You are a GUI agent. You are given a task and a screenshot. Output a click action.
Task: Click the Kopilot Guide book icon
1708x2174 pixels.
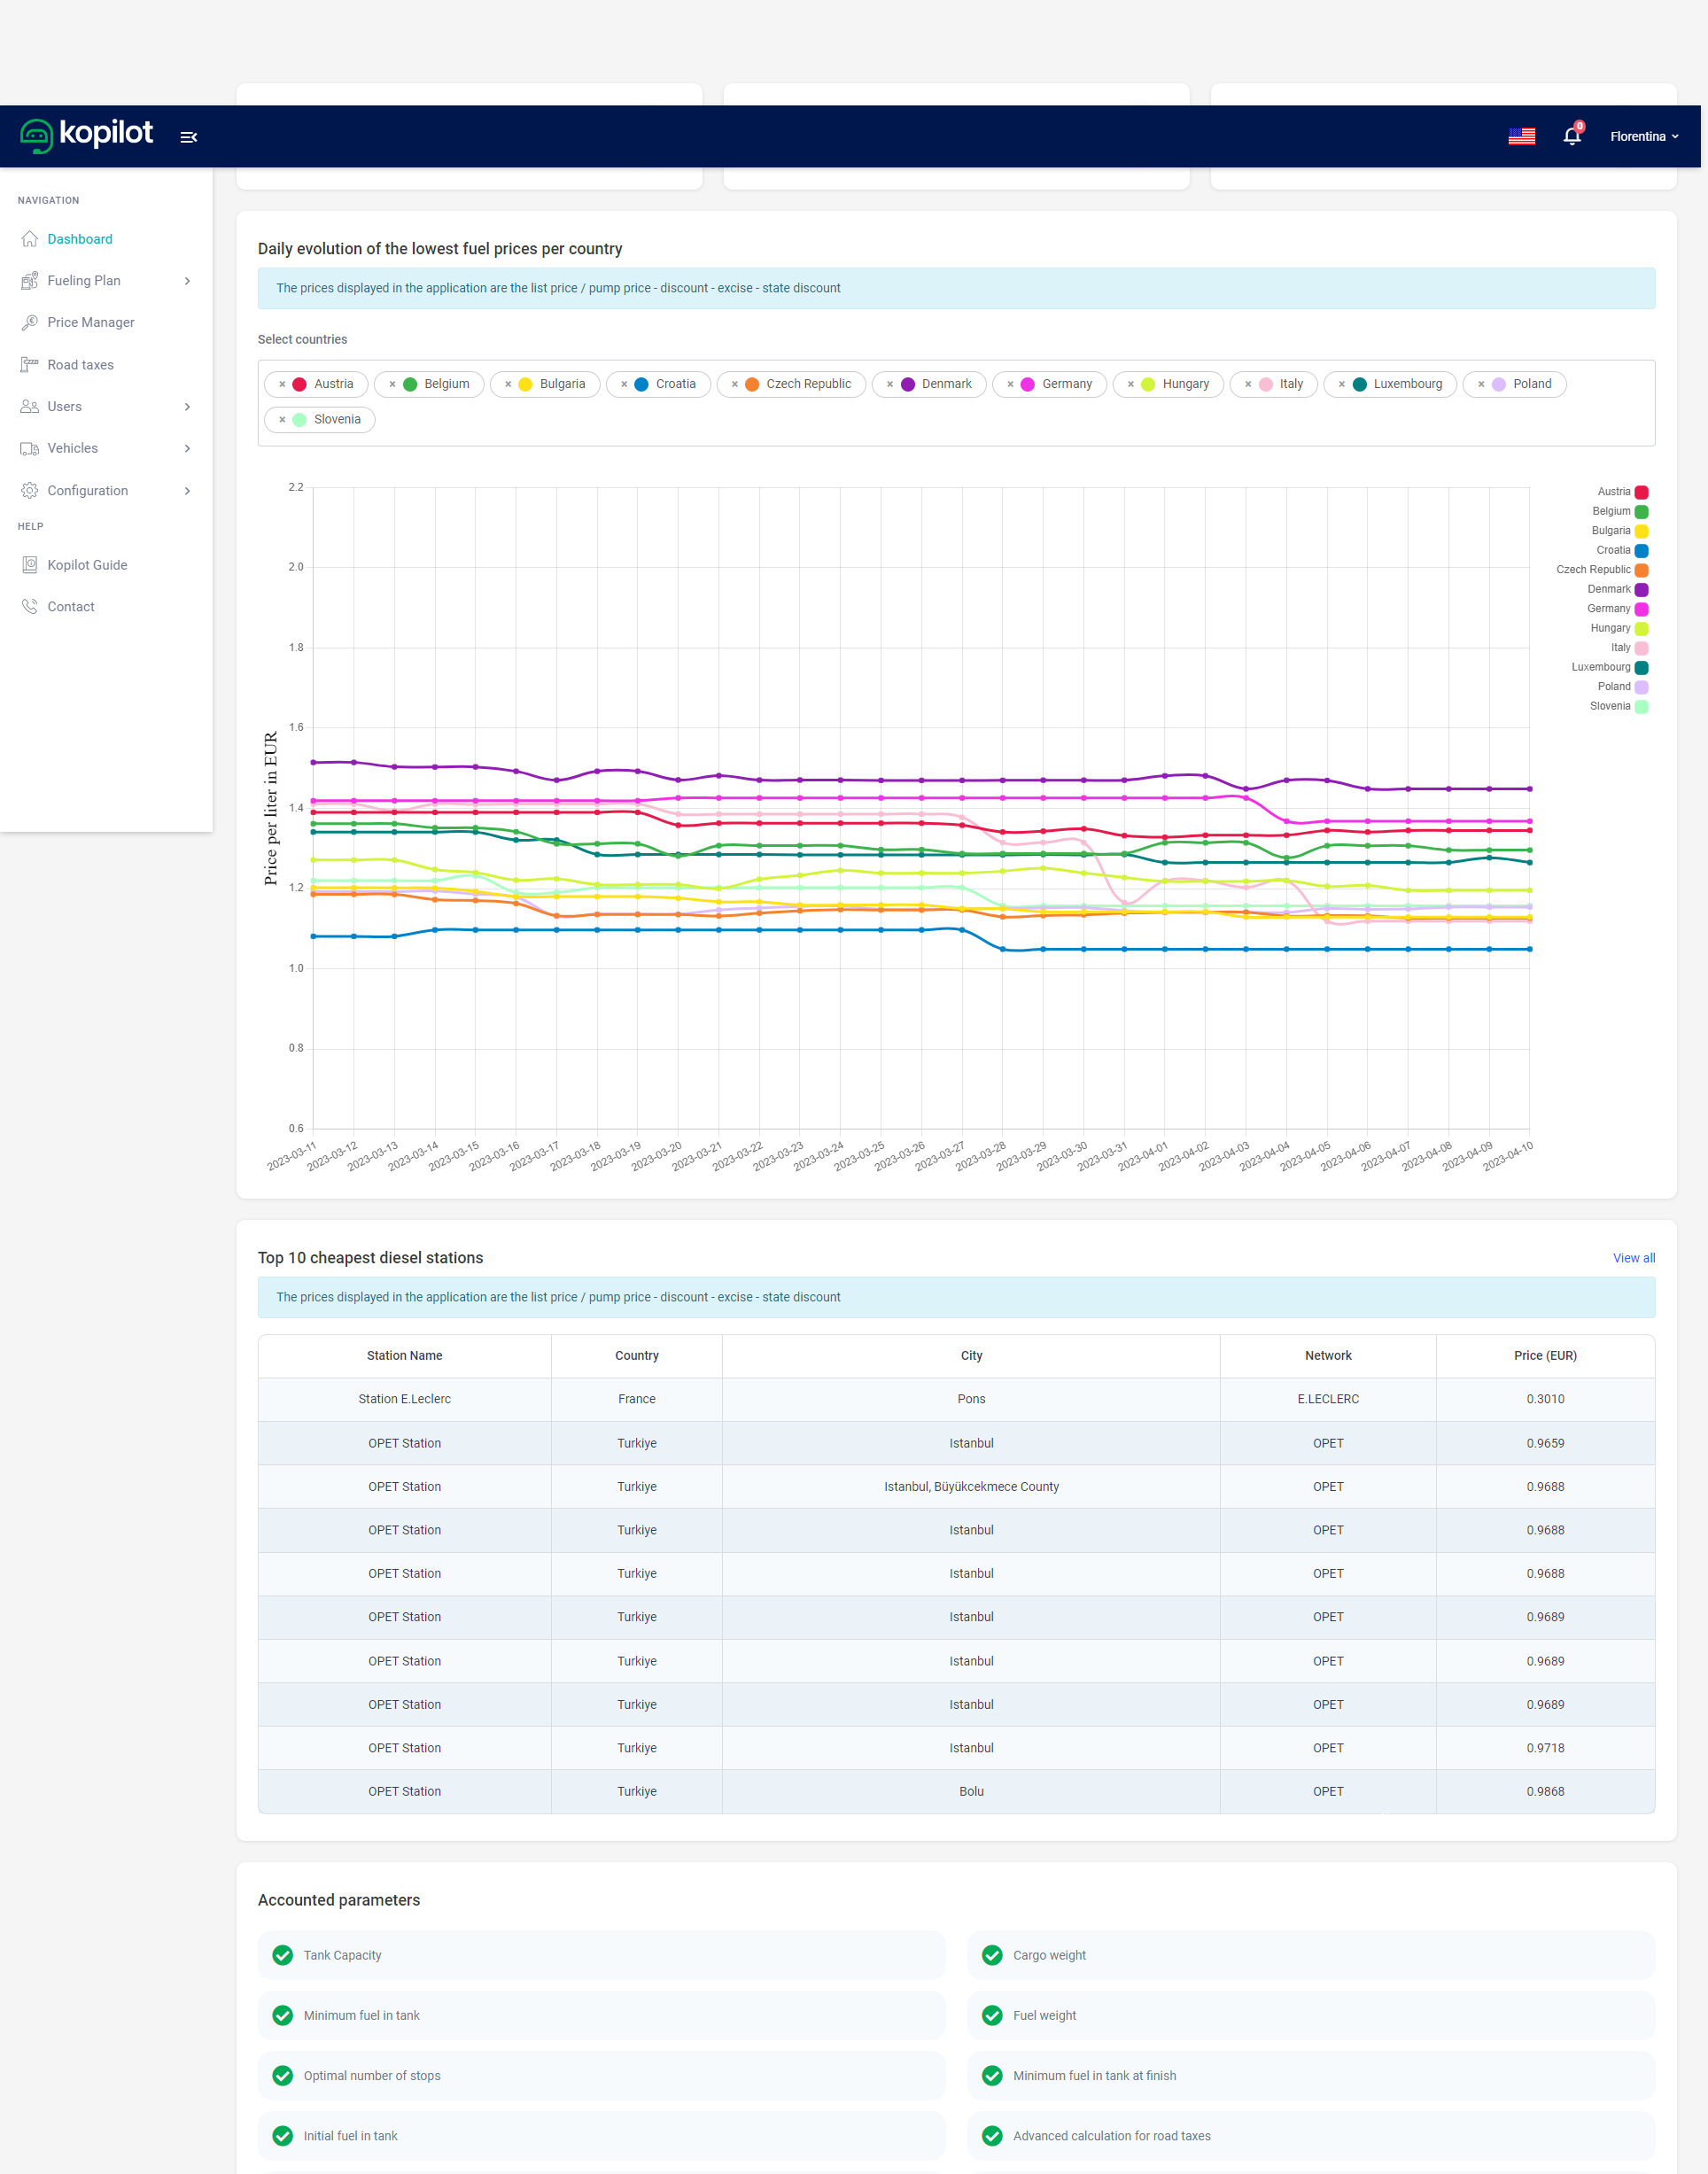click(x=29, y=565)
